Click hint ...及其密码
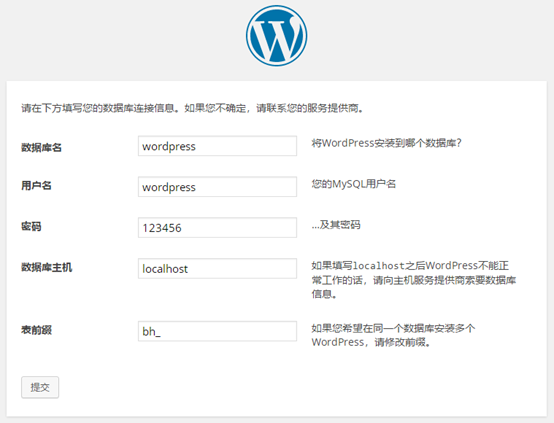Screen dimensions: 554x423 336,225
